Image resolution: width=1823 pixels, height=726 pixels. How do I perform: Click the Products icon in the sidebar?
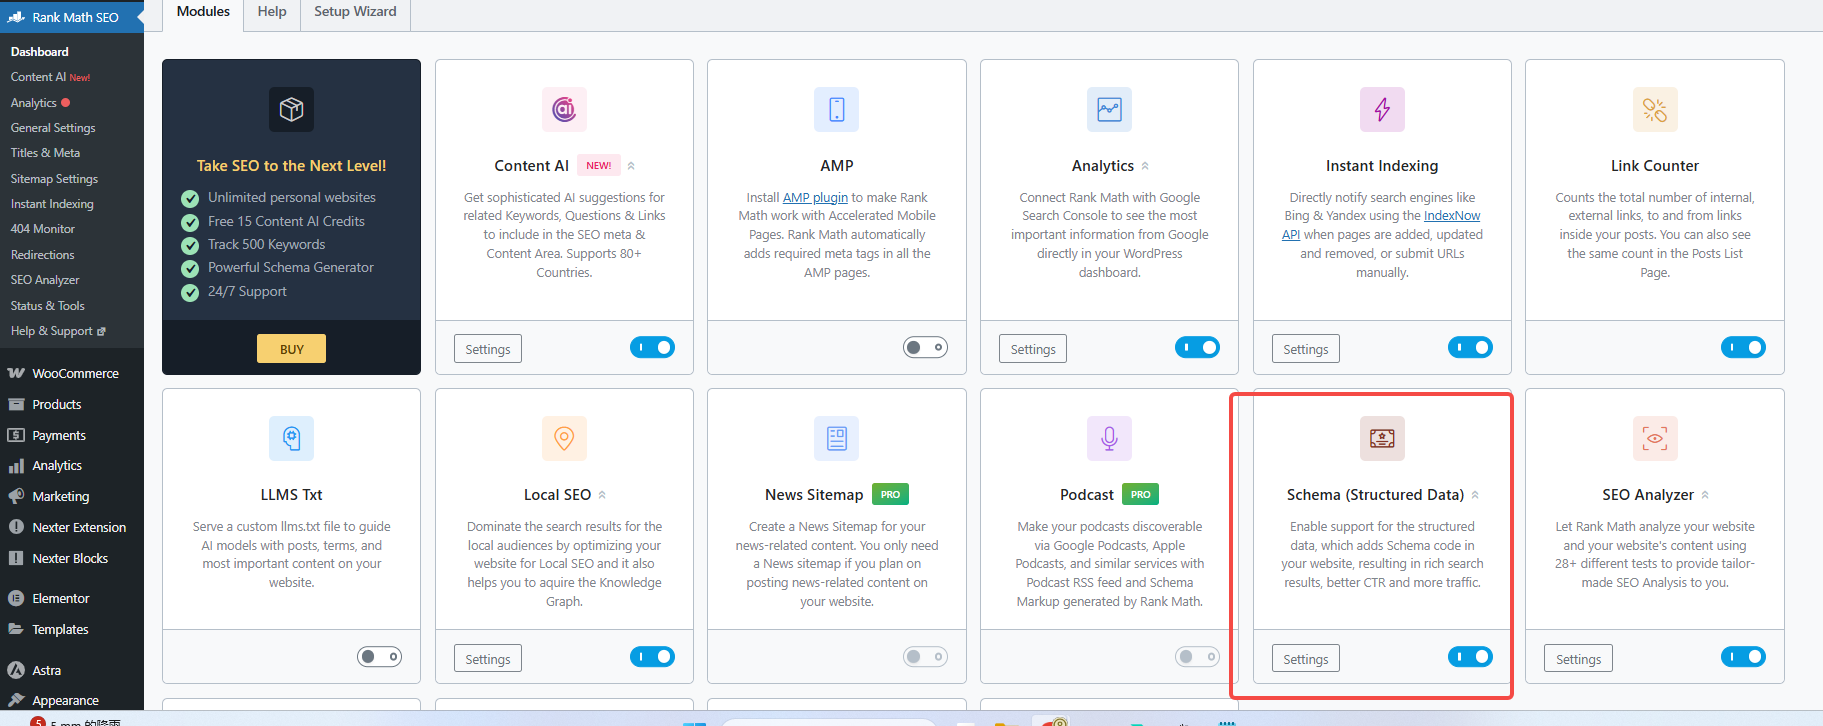tap(16, 404)
